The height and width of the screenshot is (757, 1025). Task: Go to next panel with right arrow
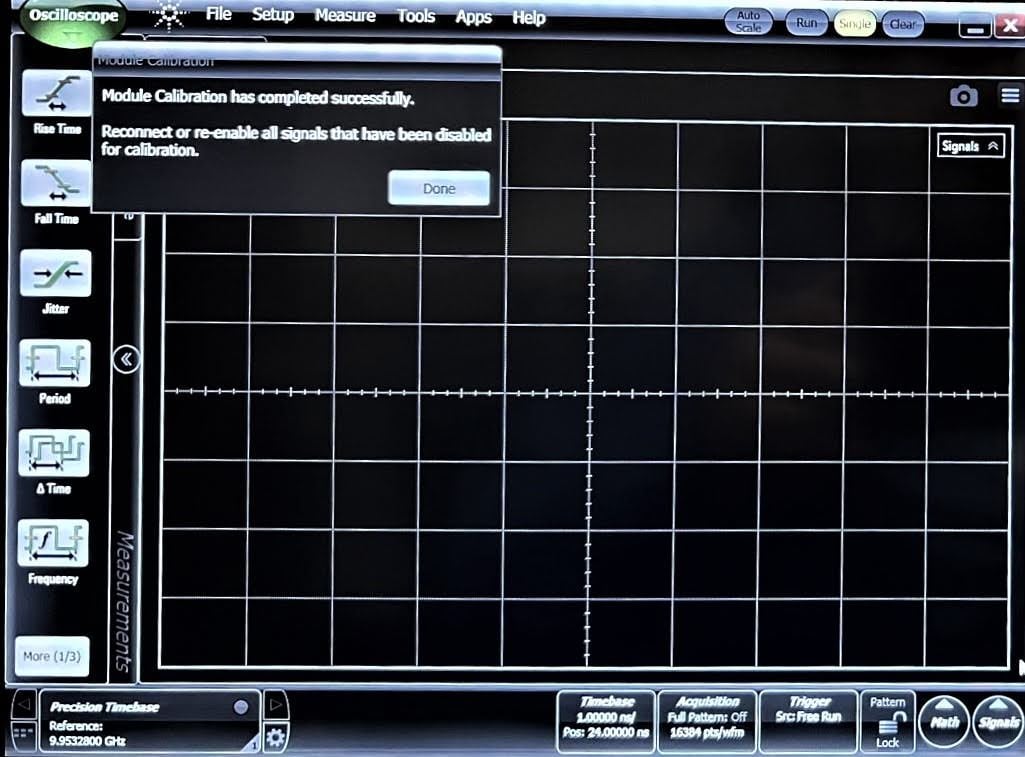tap(275, 705)
